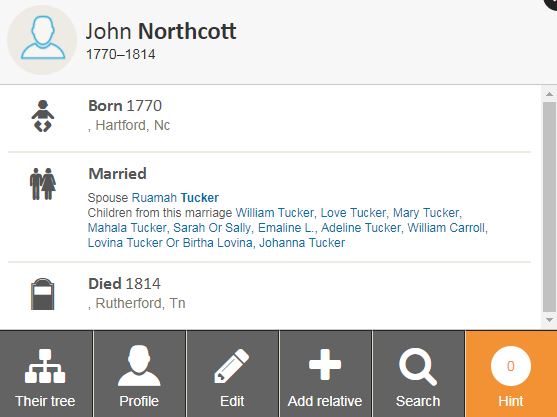Open Love Tucker's record
This screenshot has height=417, width=557.
353,212
